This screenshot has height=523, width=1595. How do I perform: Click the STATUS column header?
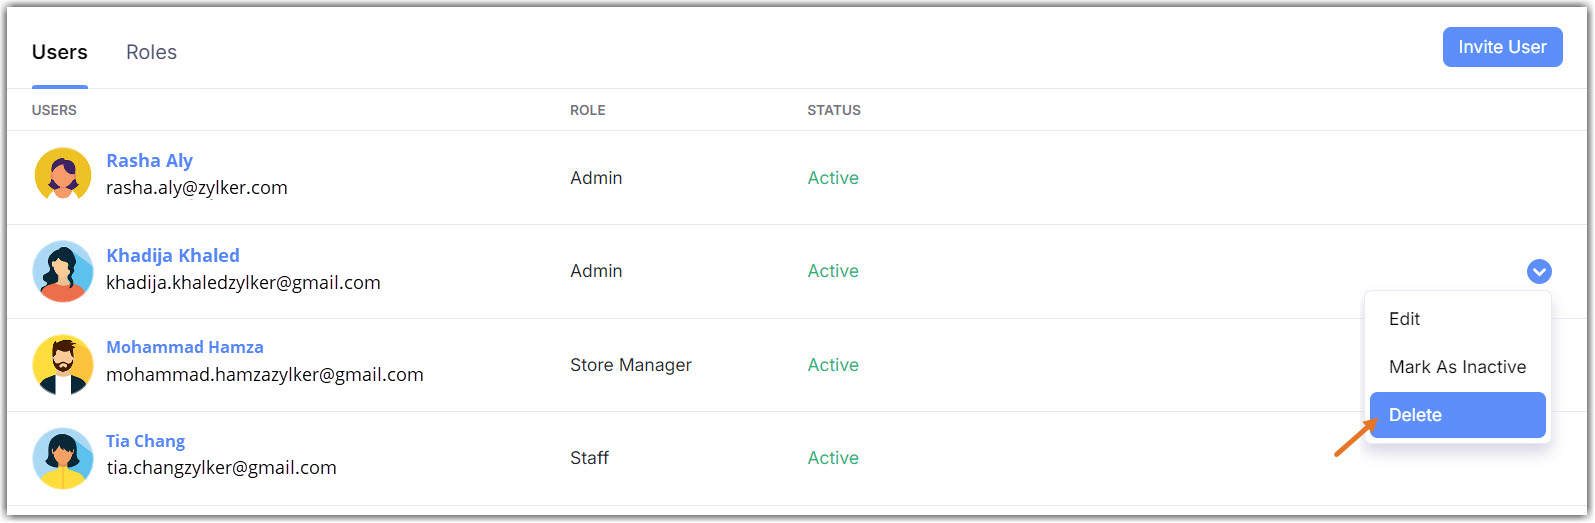tap(834, 110)
